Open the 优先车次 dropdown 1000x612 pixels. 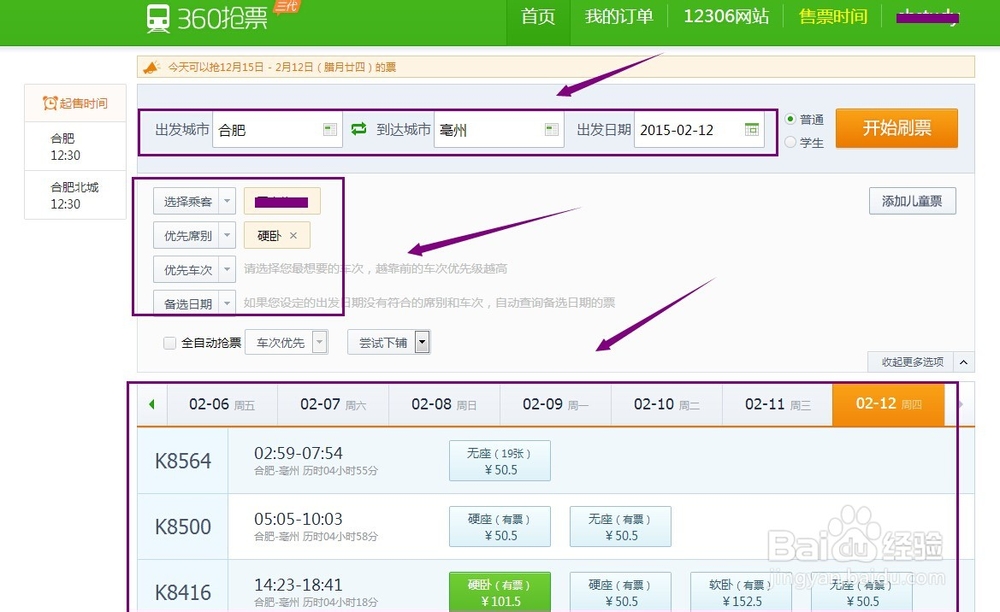coord(193,268)
